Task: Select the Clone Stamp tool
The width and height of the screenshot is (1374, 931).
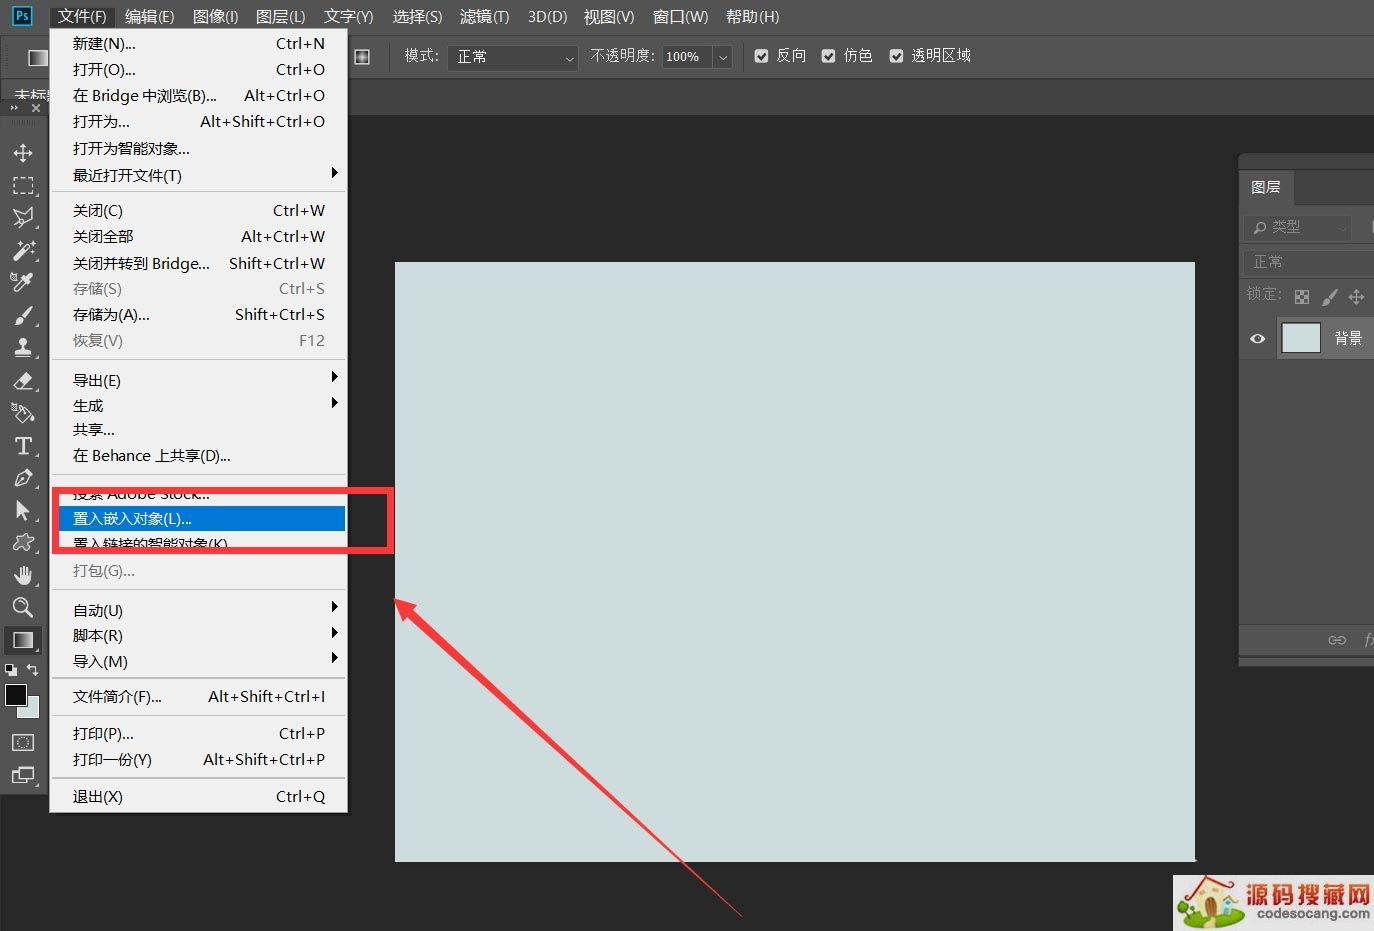Action: (x=23, y=348)
